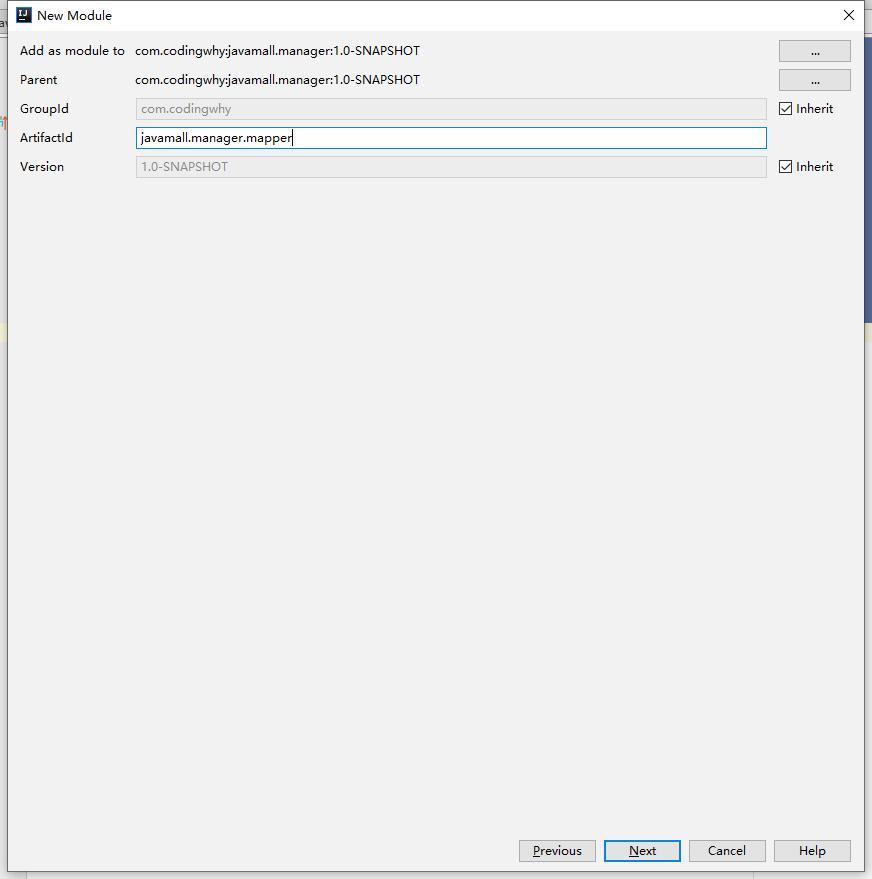The height and width of the screenshot is (879, 872).
Task: Open the browse button for Add as module to
Action: pyautogui.click(x=814, y=51)
